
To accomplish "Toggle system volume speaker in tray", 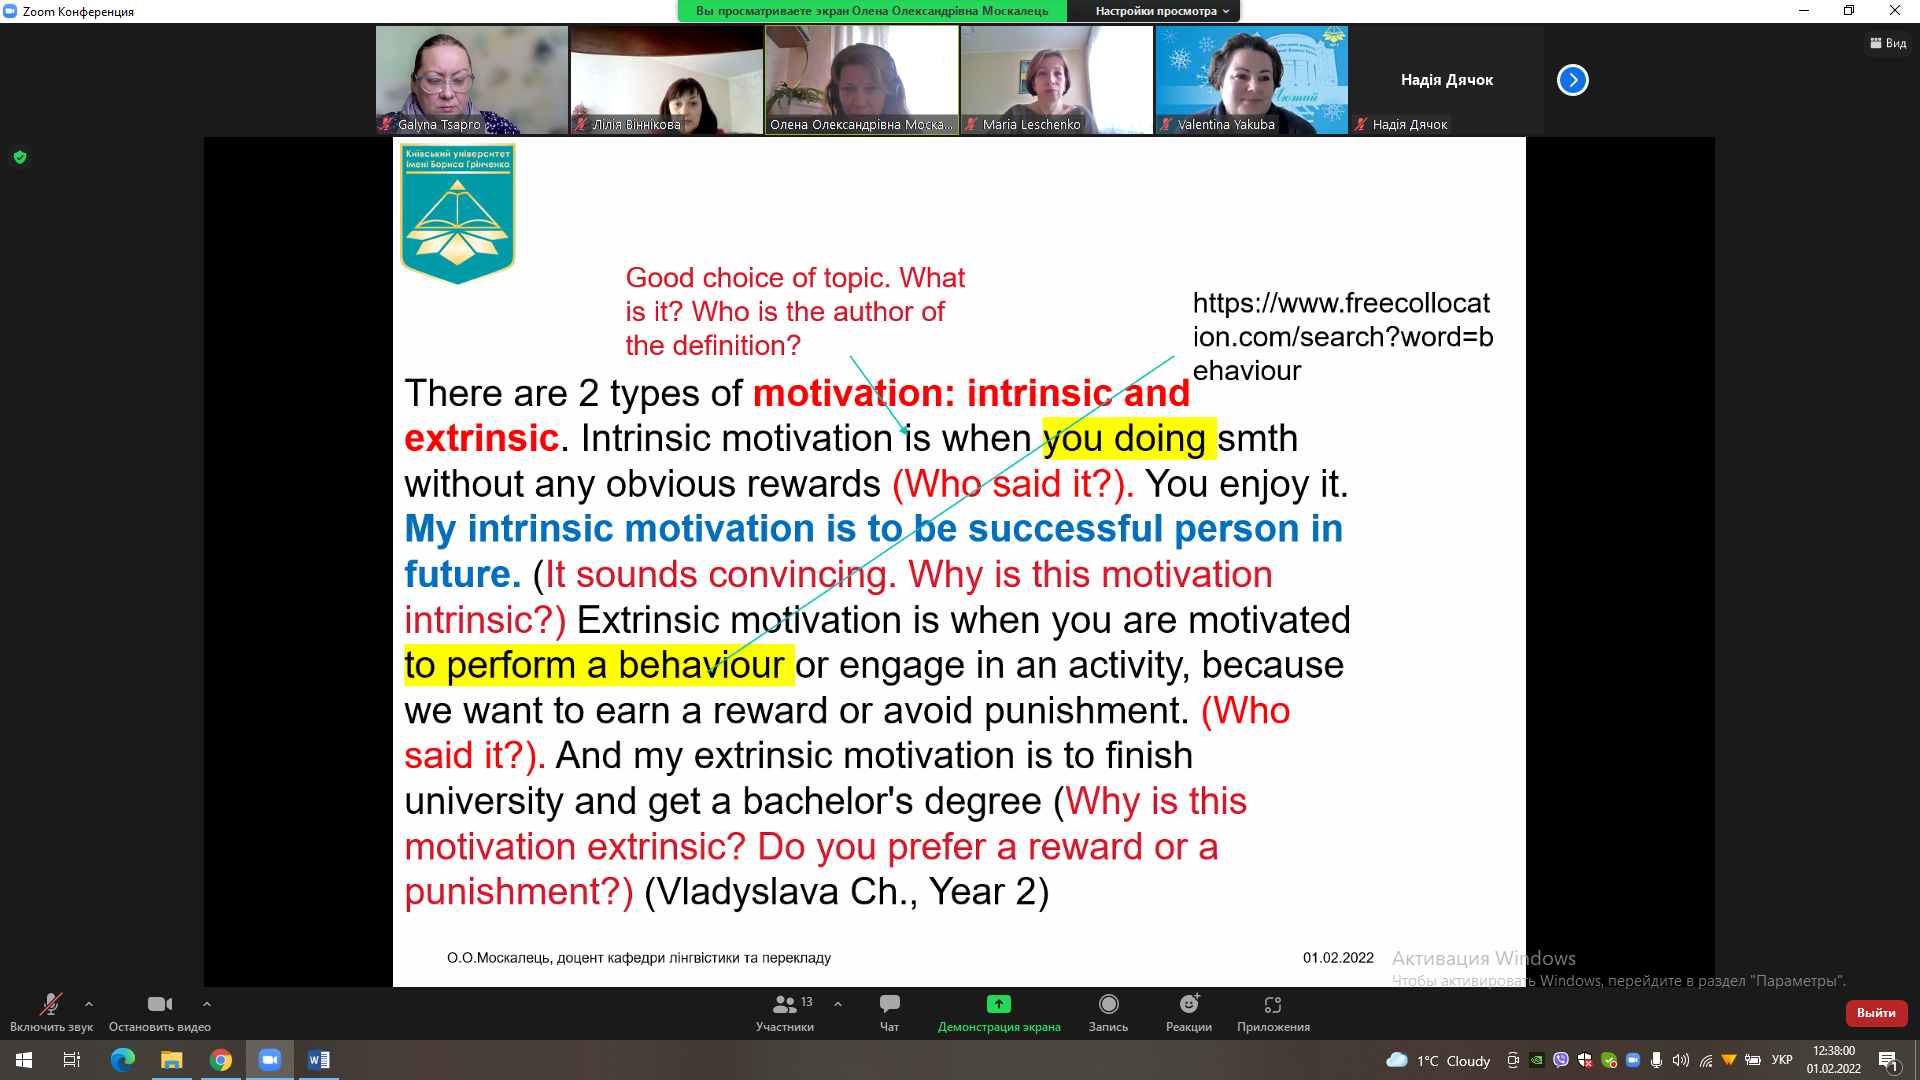I will (1680, 1060).
